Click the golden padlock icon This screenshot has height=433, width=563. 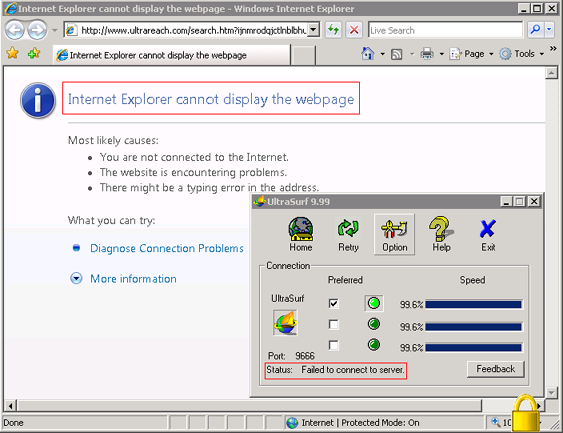526,414
